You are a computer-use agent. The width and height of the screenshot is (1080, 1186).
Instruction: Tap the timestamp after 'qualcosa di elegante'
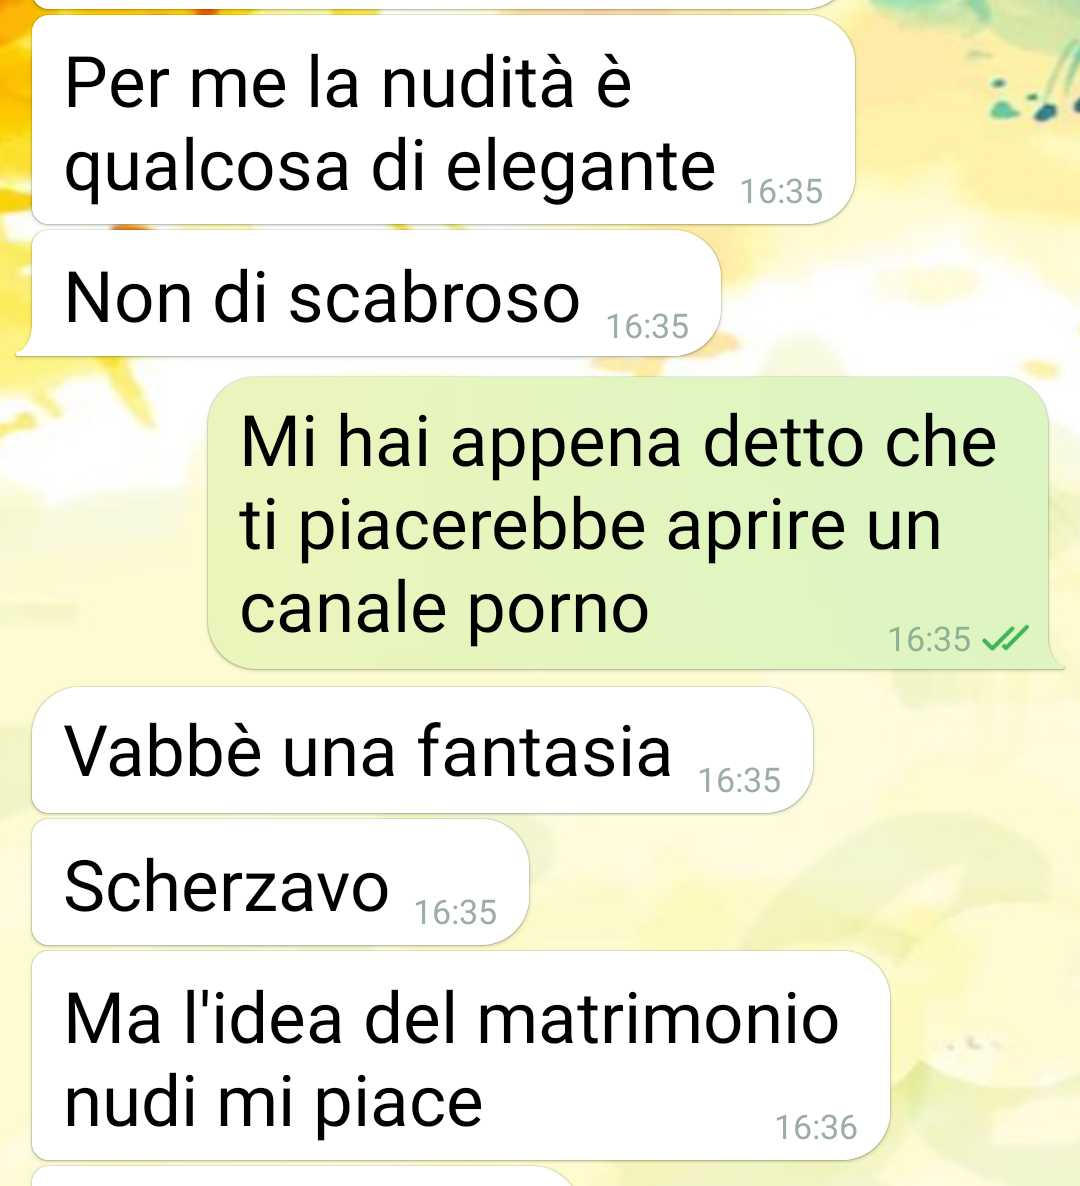781,191
